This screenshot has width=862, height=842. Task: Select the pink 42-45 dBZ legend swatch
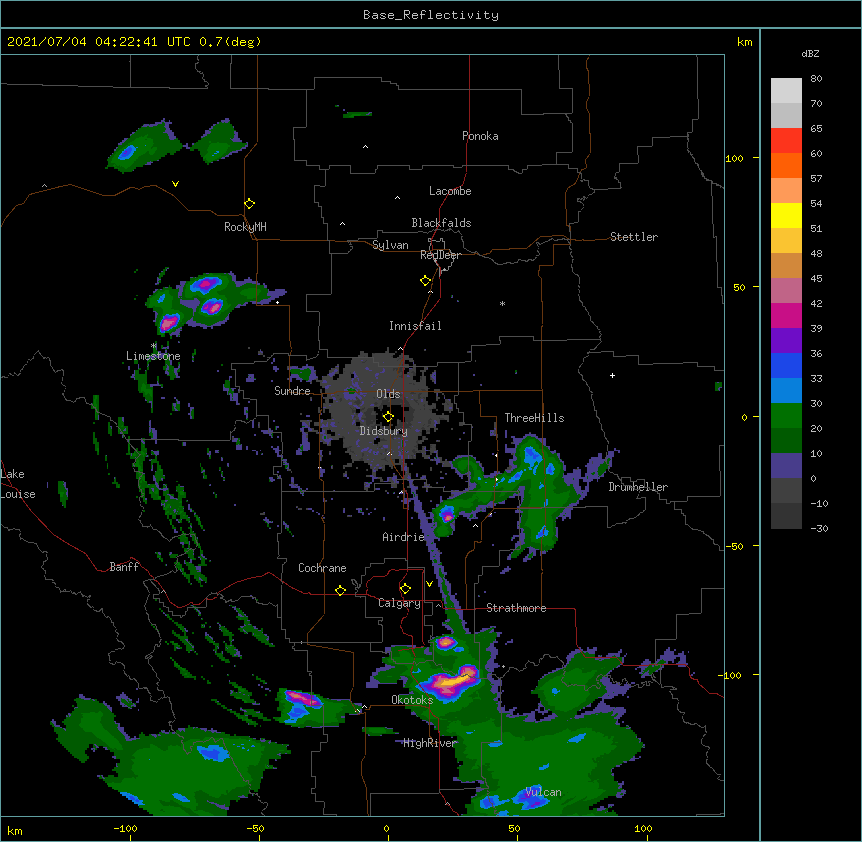click(786, 290)
